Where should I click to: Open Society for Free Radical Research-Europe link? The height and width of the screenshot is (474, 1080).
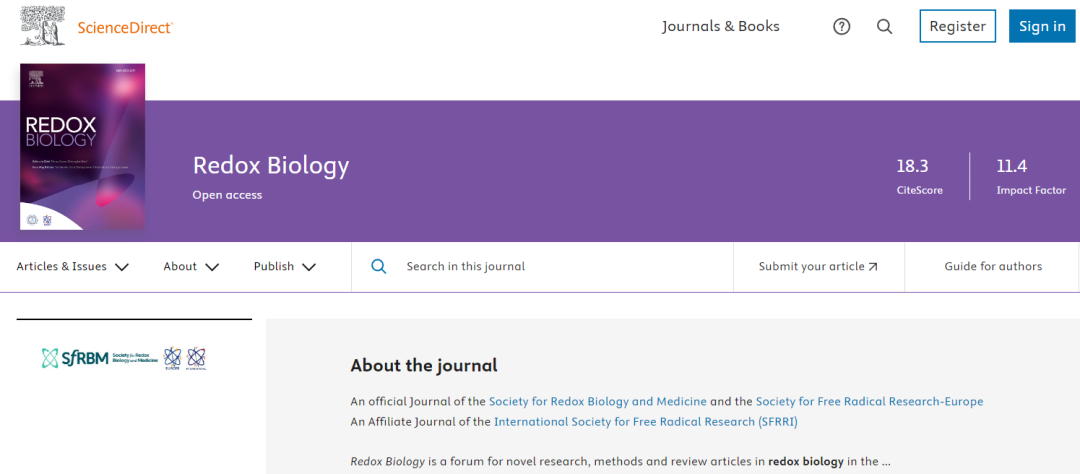(869, 402)
